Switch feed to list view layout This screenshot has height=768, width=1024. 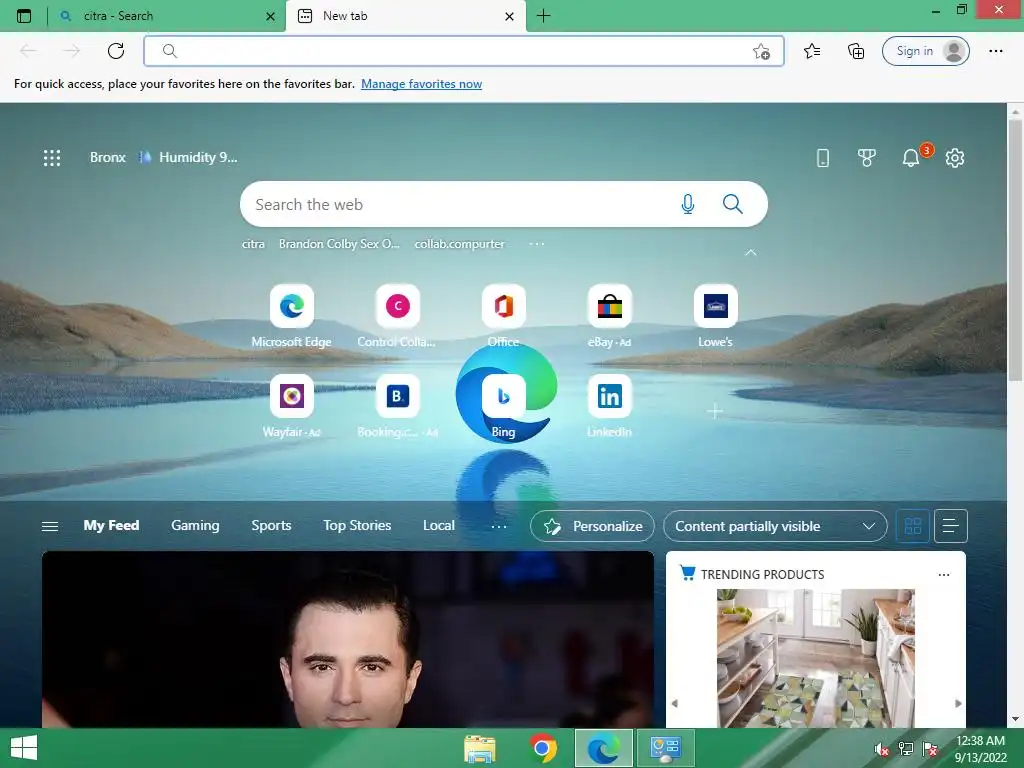(x=951, y=526)
